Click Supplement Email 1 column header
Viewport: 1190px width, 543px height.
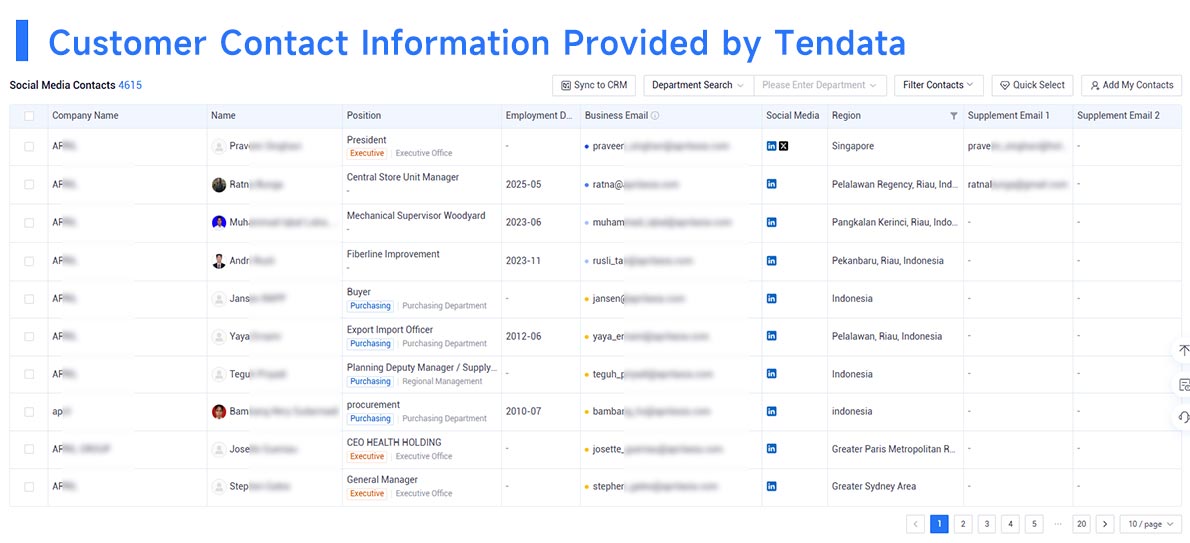[1009, 115]
